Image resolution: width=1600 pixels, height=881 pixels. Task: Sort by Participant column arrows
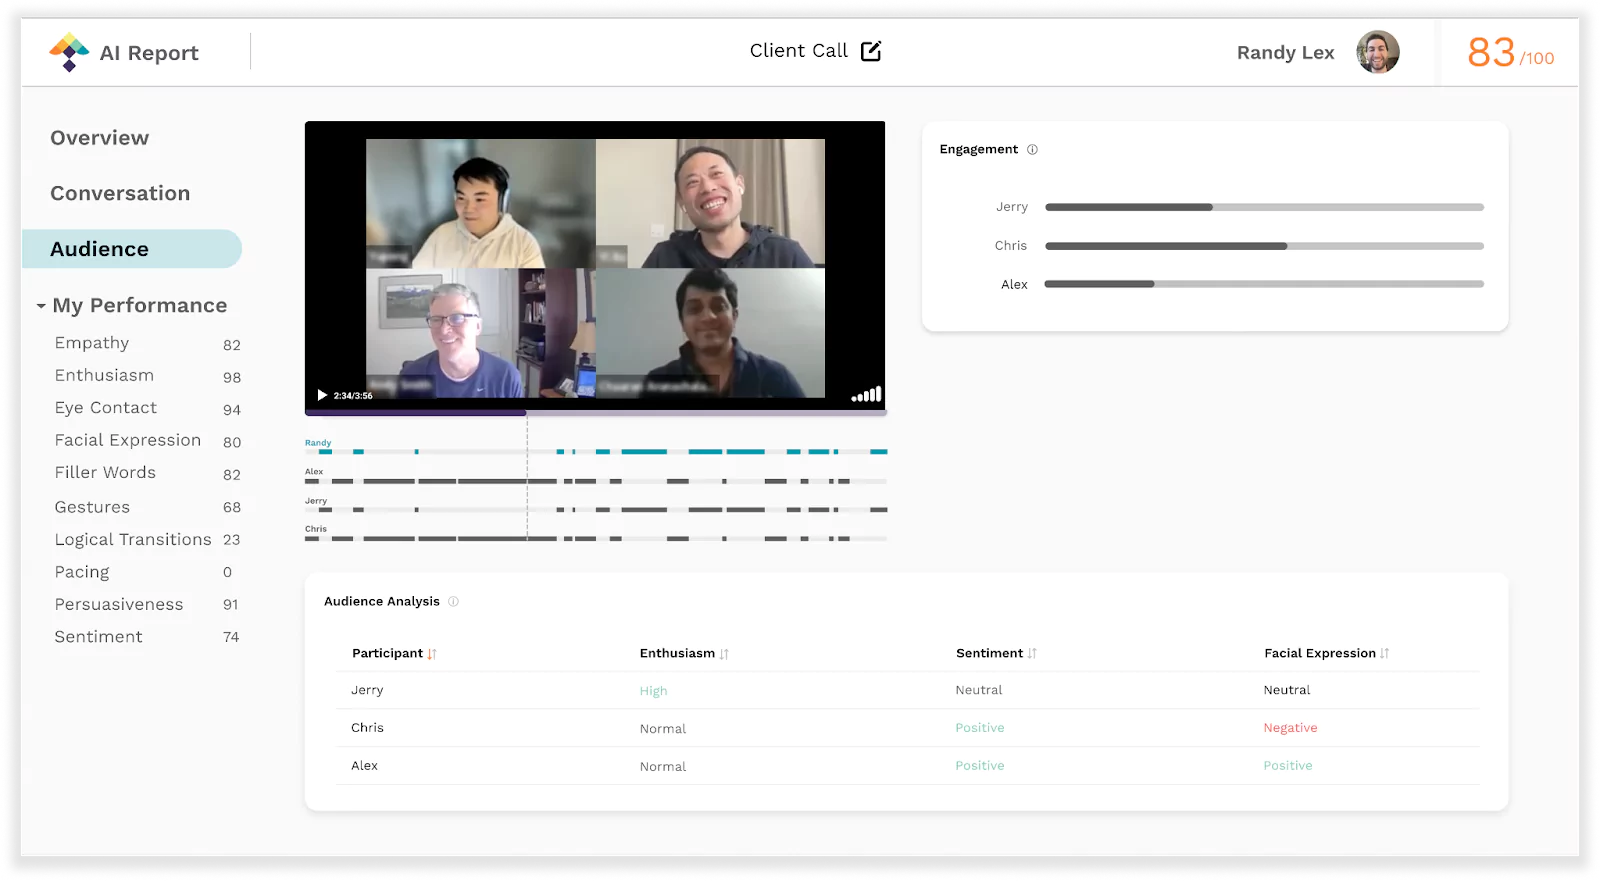coord(432,654)
